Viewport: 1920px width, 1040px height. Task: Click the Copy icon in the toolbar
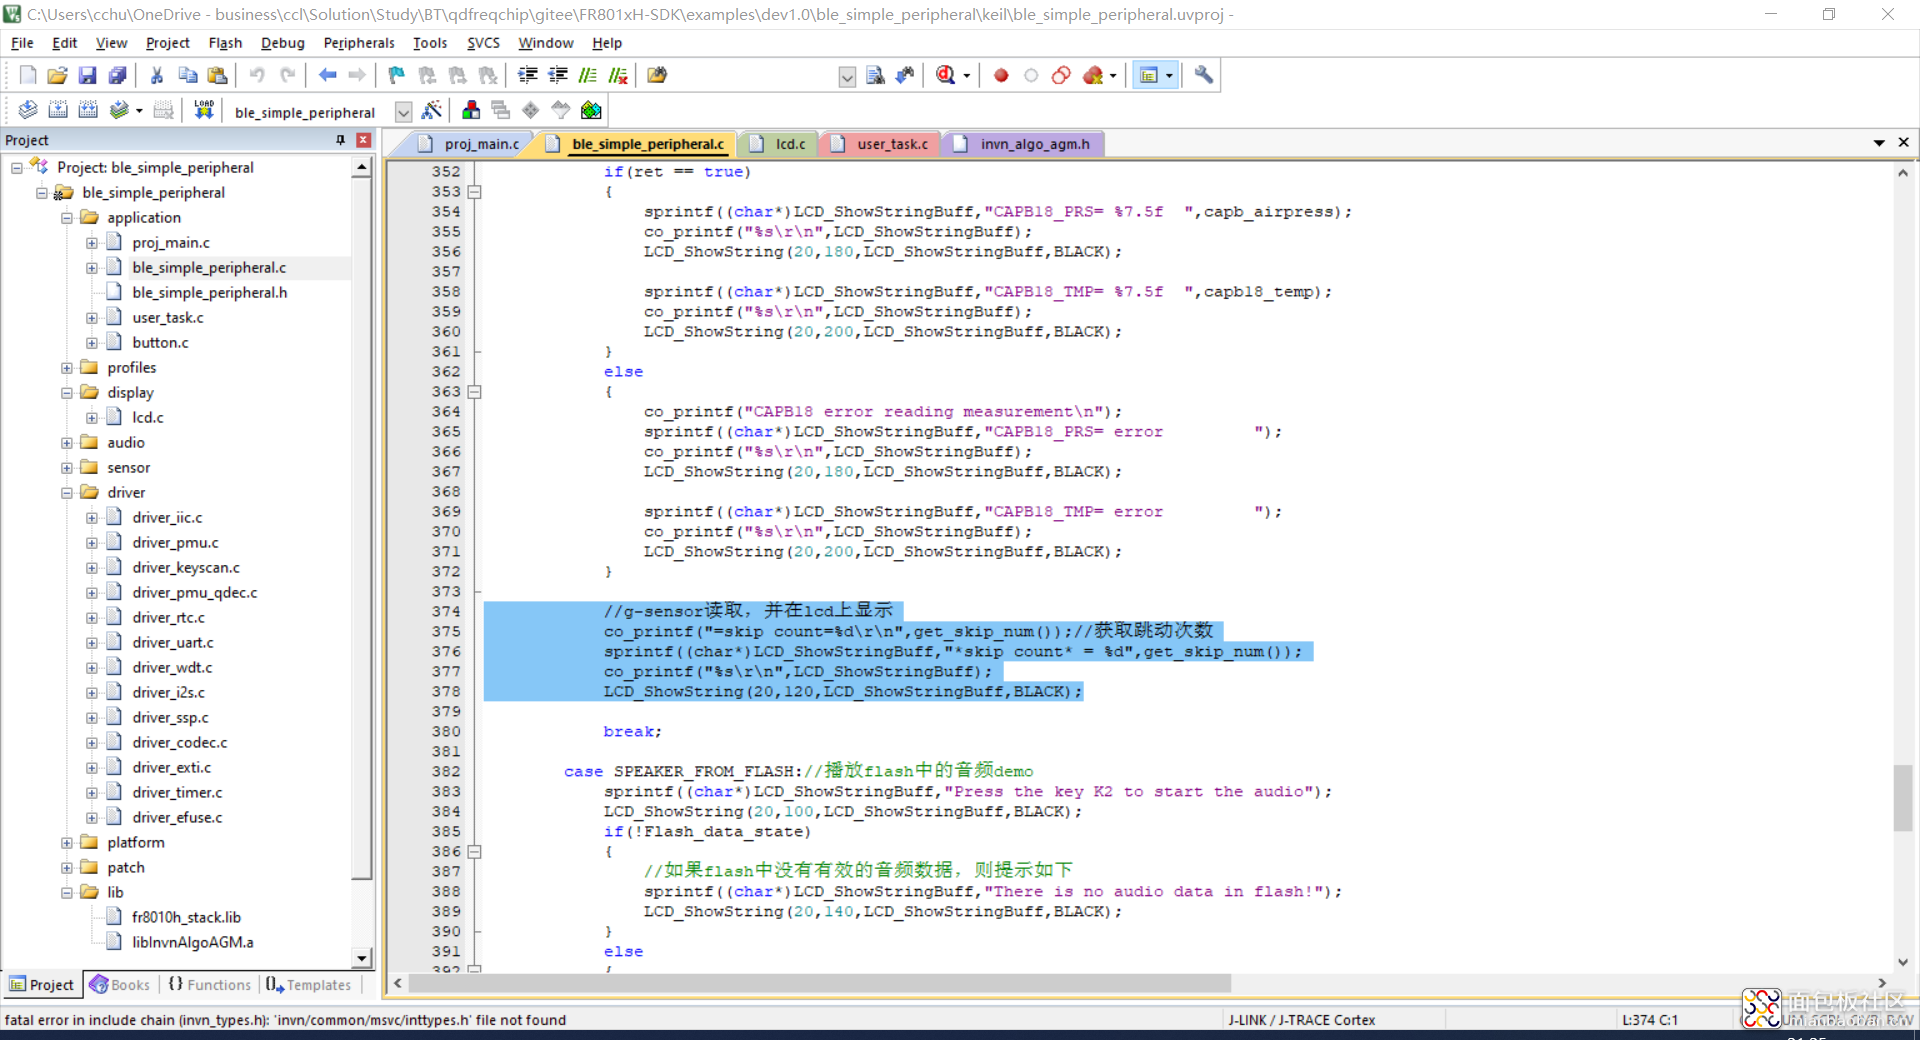point(187,75)
